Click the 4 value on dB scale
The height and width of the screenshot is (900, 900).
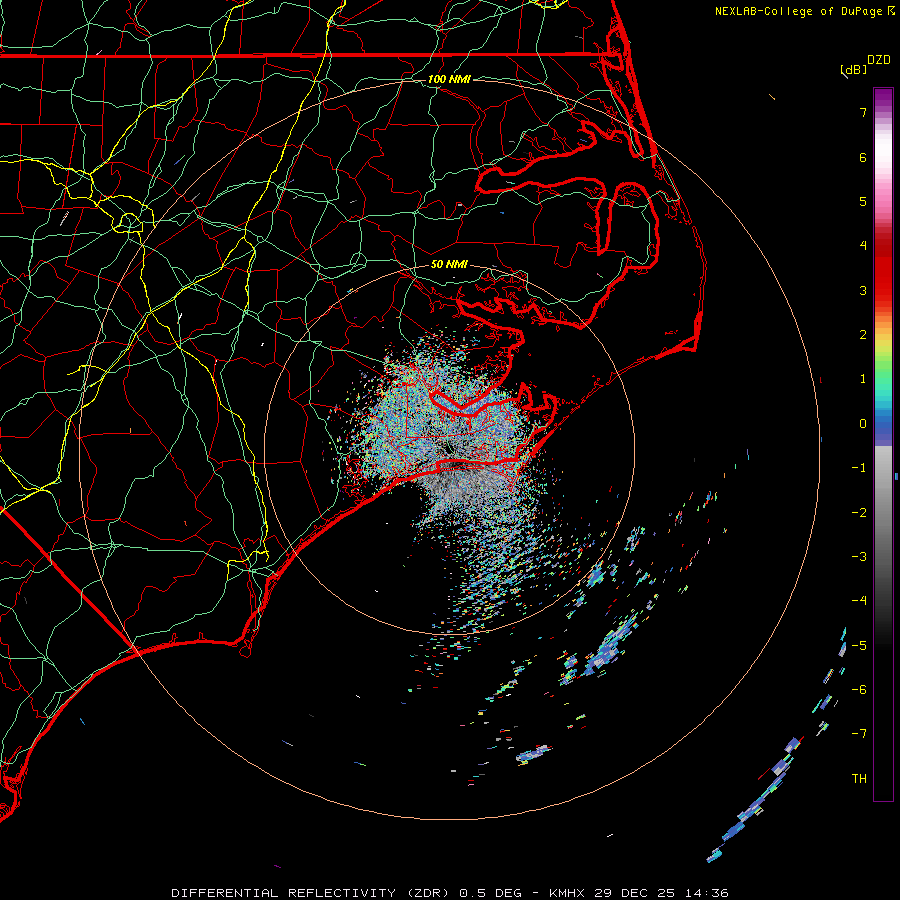863,246
